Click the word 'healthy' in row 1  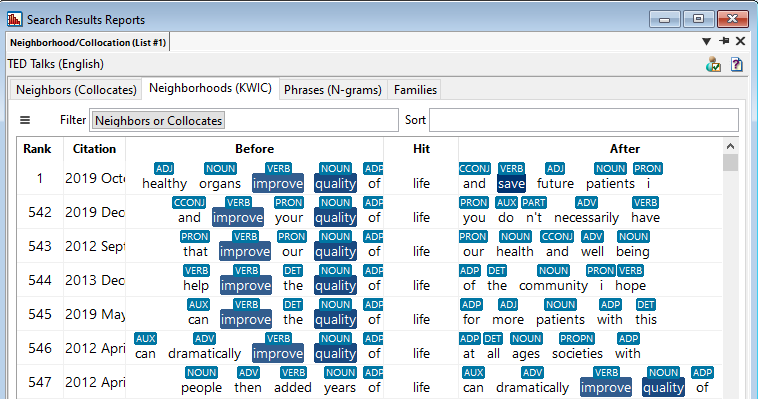pos(164,184)
